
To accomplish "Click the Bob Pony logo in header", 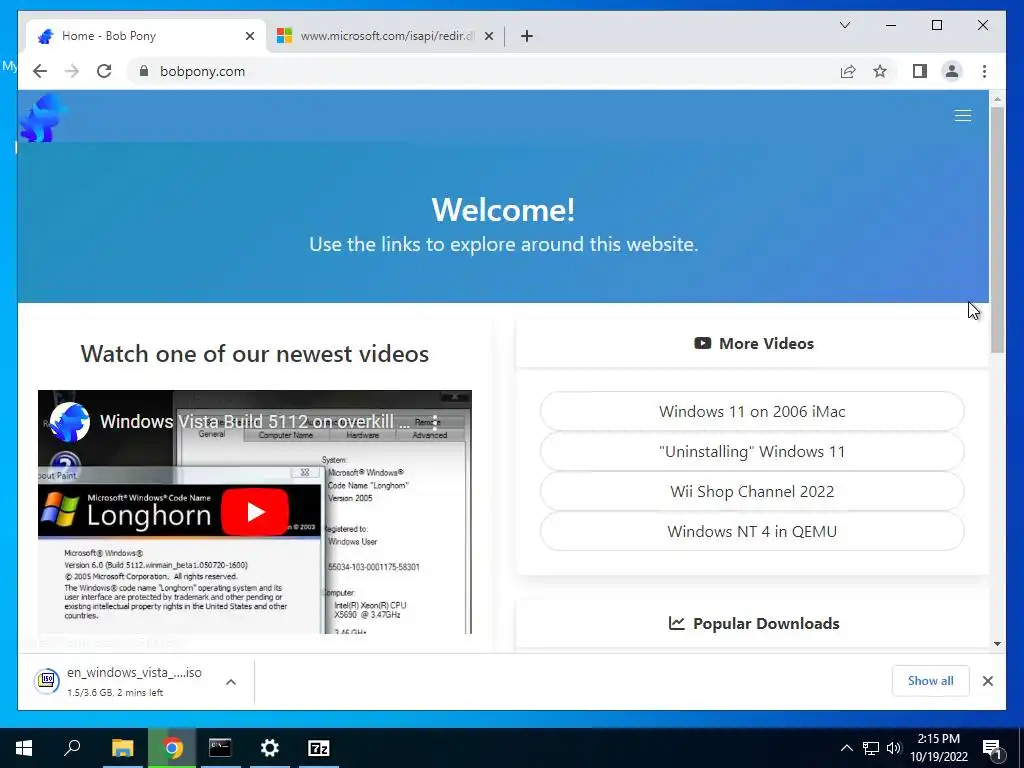I will point(43,118).
